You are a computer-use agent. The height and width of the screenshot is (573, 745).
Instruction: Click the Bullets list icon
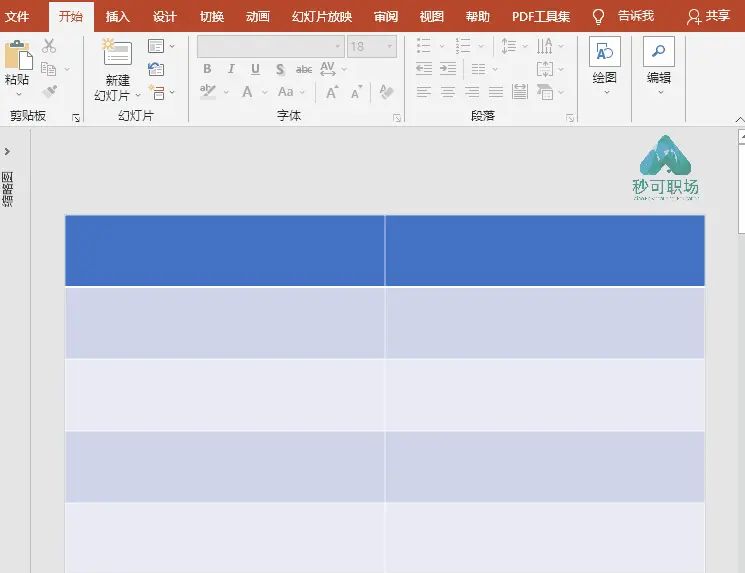coord(424,46)
